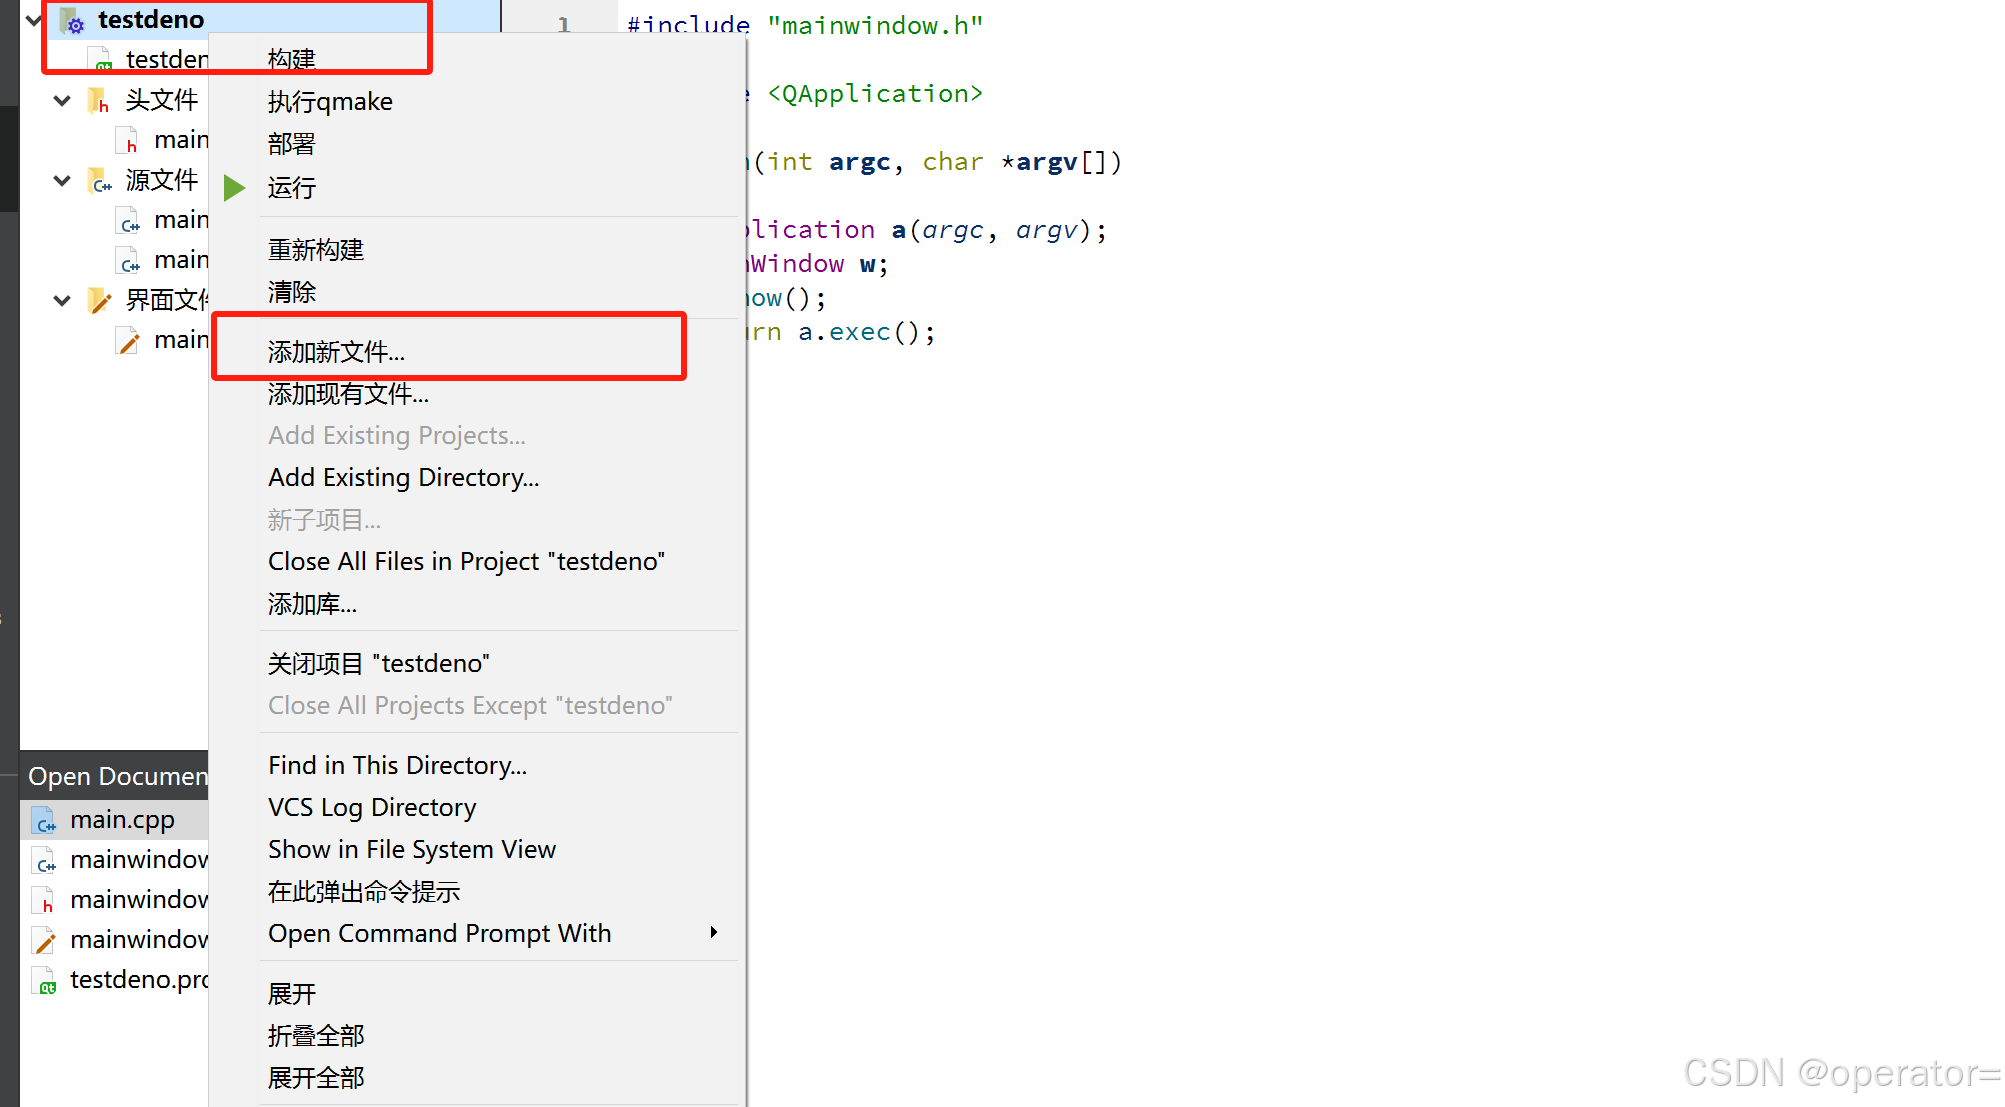This screenshot has height=1107, width=2005.
Task: Collapse the 源文件 tree node
Action: 62,181
